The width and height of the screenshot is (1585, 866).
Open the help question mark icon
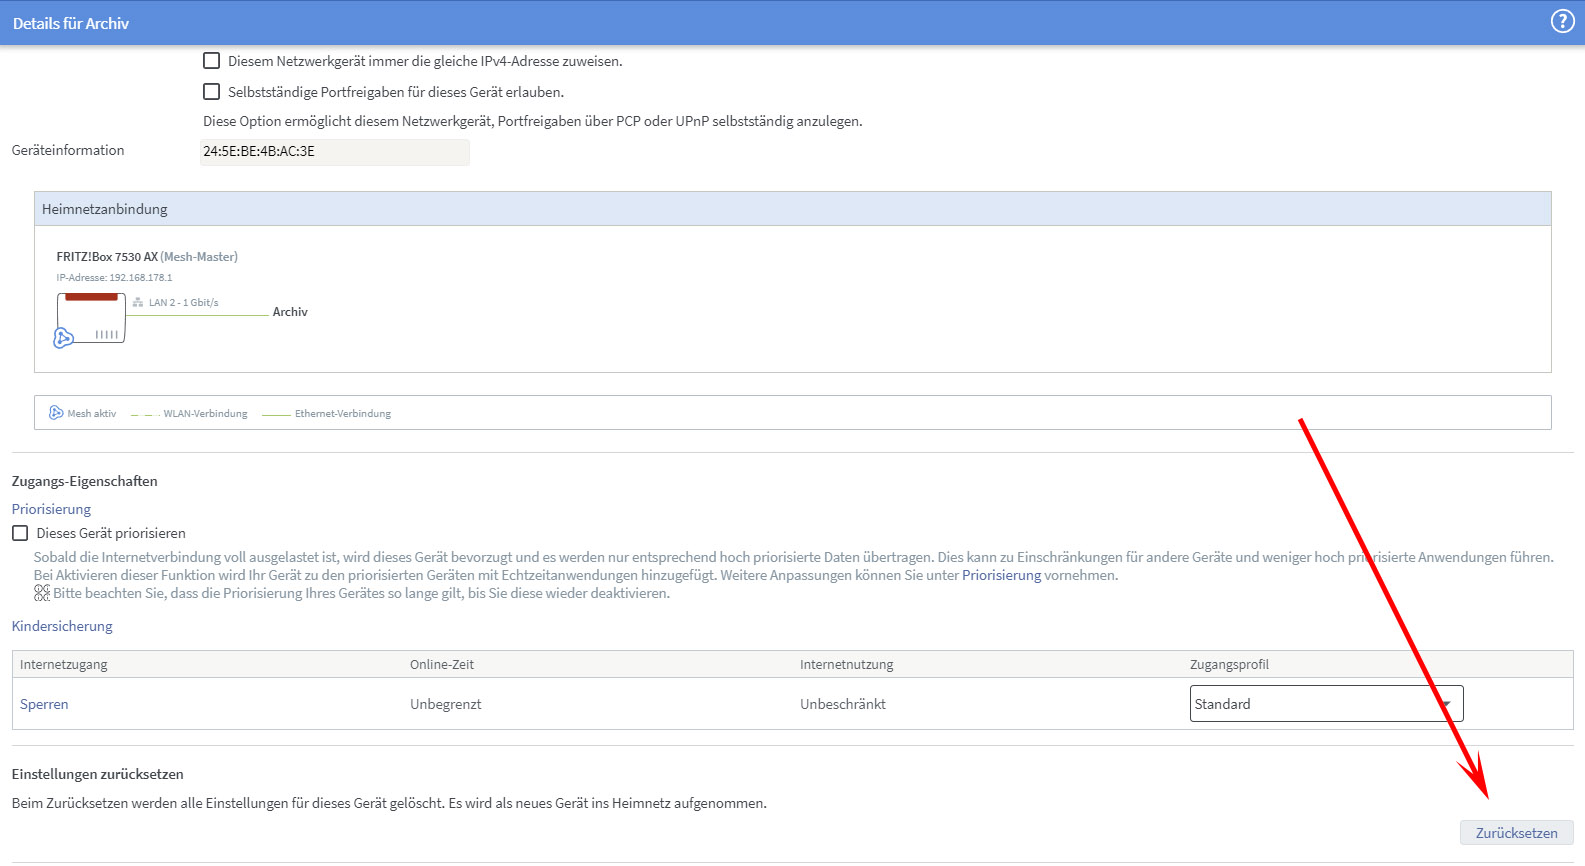pyautogui.click(x=1562, y=22)
